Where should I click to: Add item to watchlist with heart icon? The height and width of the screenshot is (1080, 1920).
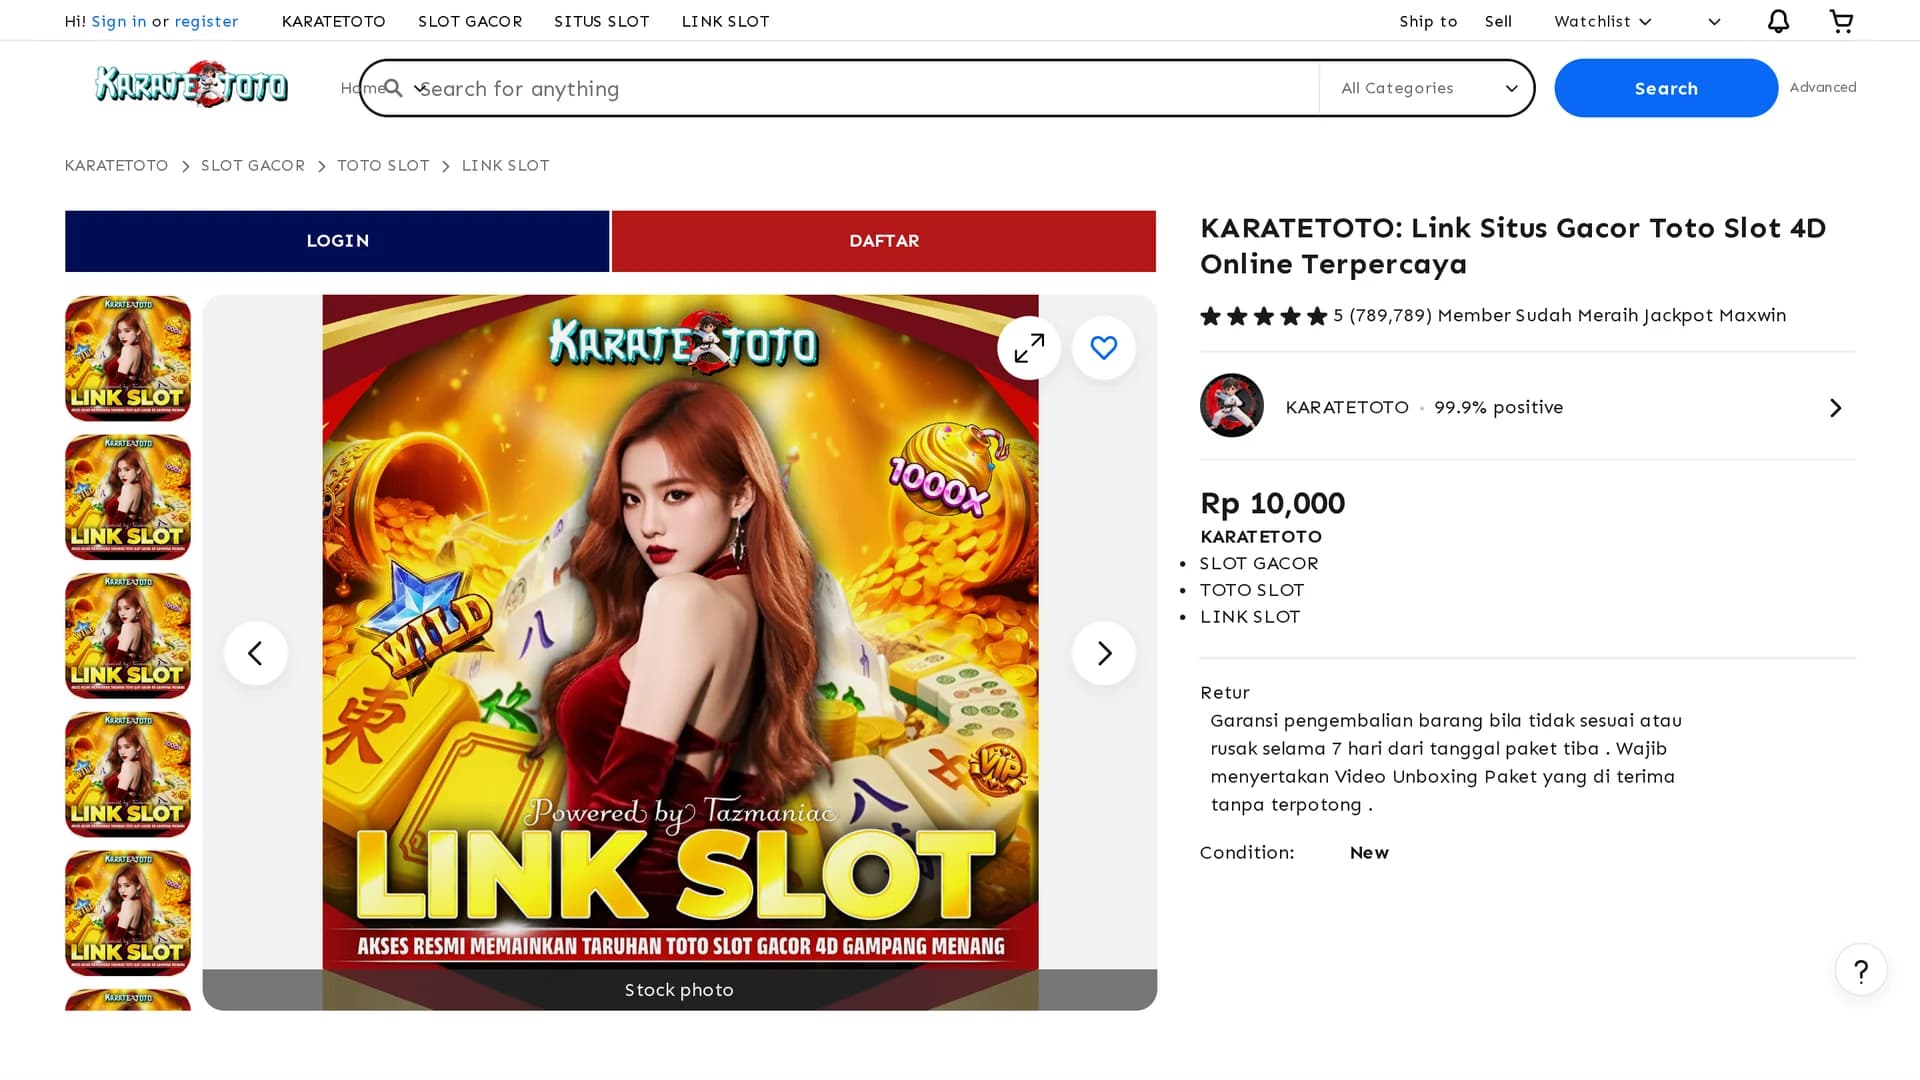1104,348
